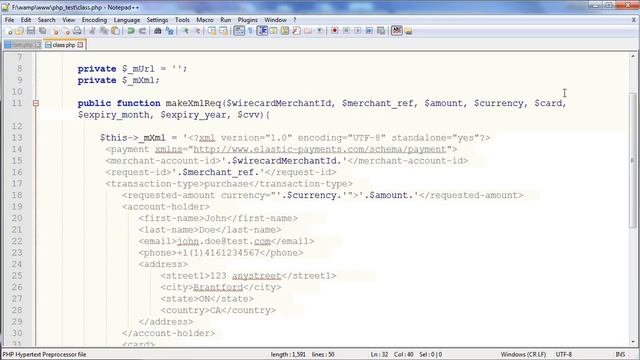Open the Settings menu

pyautogui.click(x=157, y=20)
